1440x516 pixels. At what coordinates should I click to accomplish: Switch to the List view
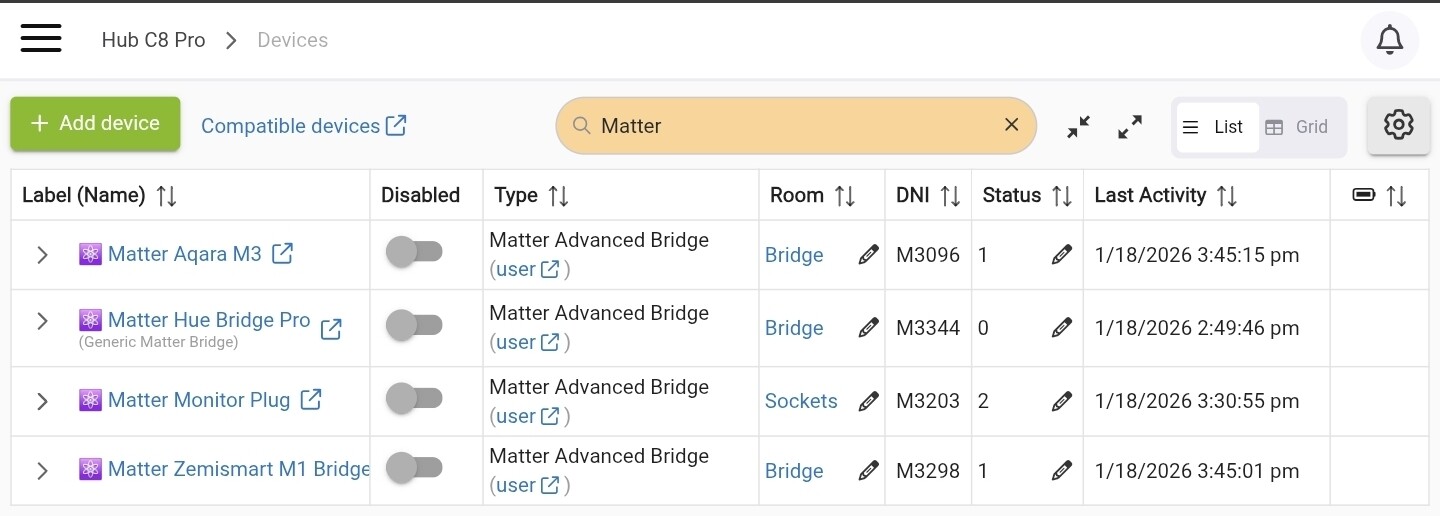(1216, 127)
